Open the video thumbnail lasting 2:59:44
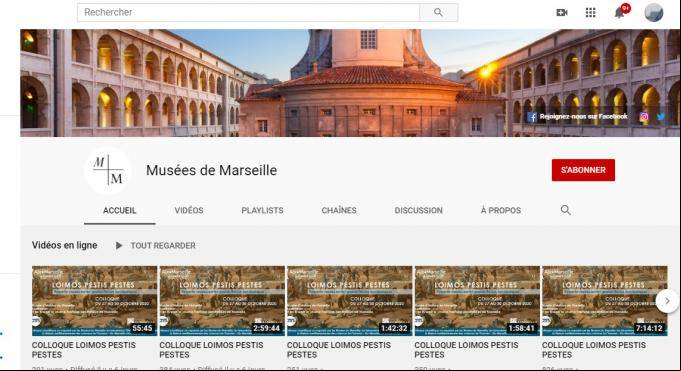 [x=222, y=301]
